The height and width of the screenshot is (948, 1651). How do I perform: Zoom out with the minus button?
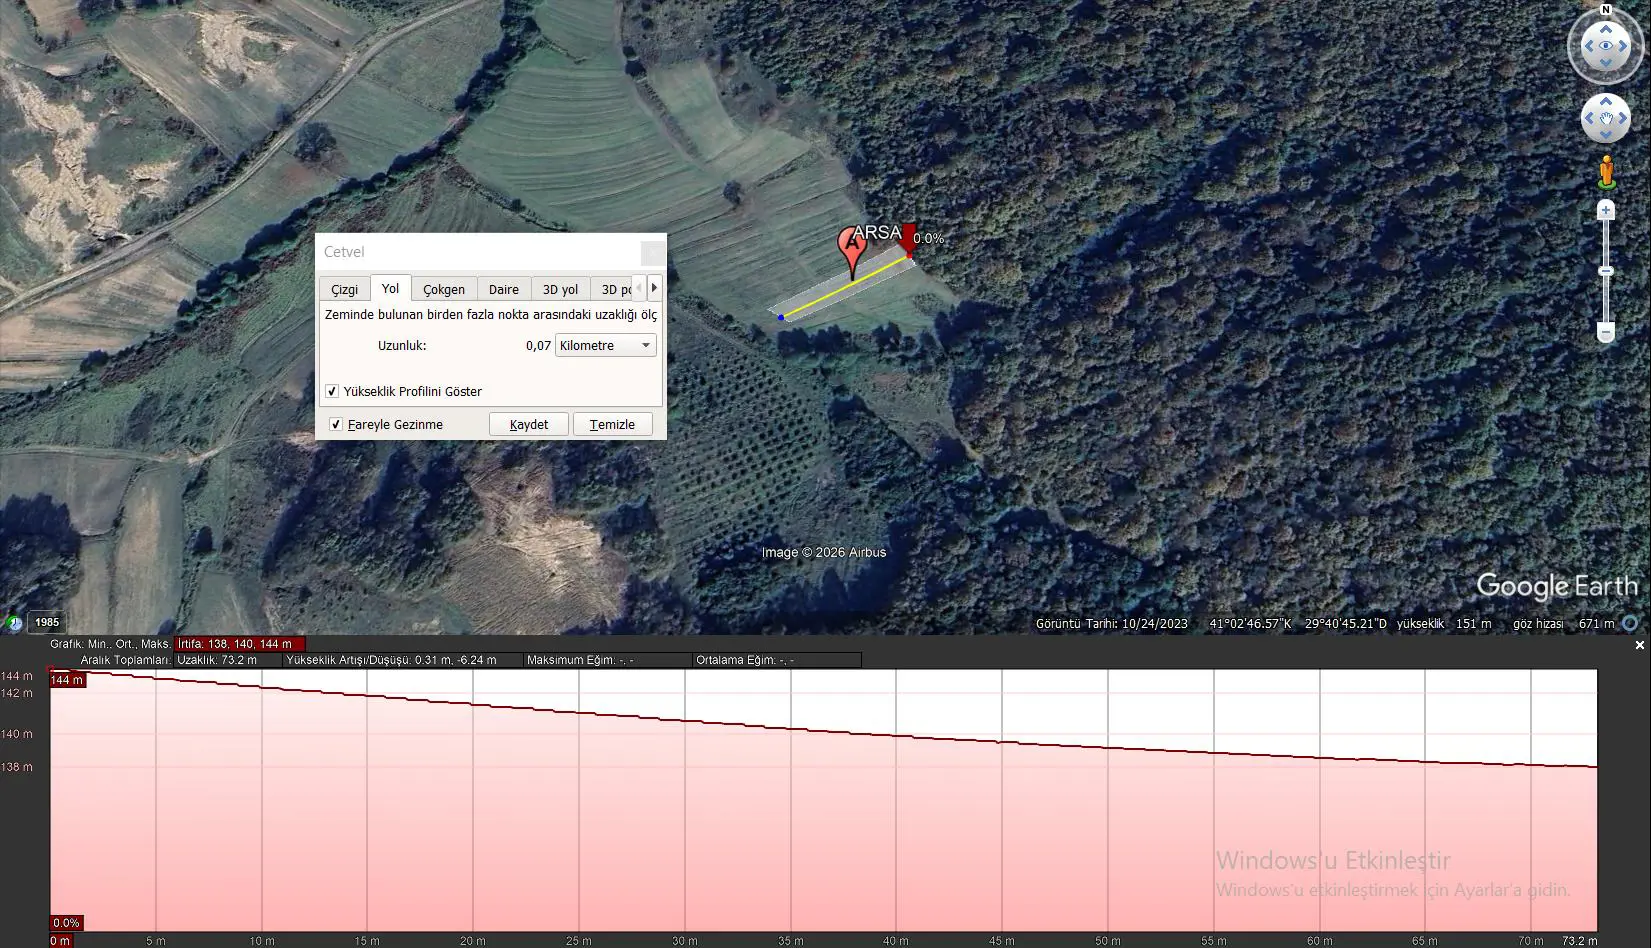tap(1606, 332)
